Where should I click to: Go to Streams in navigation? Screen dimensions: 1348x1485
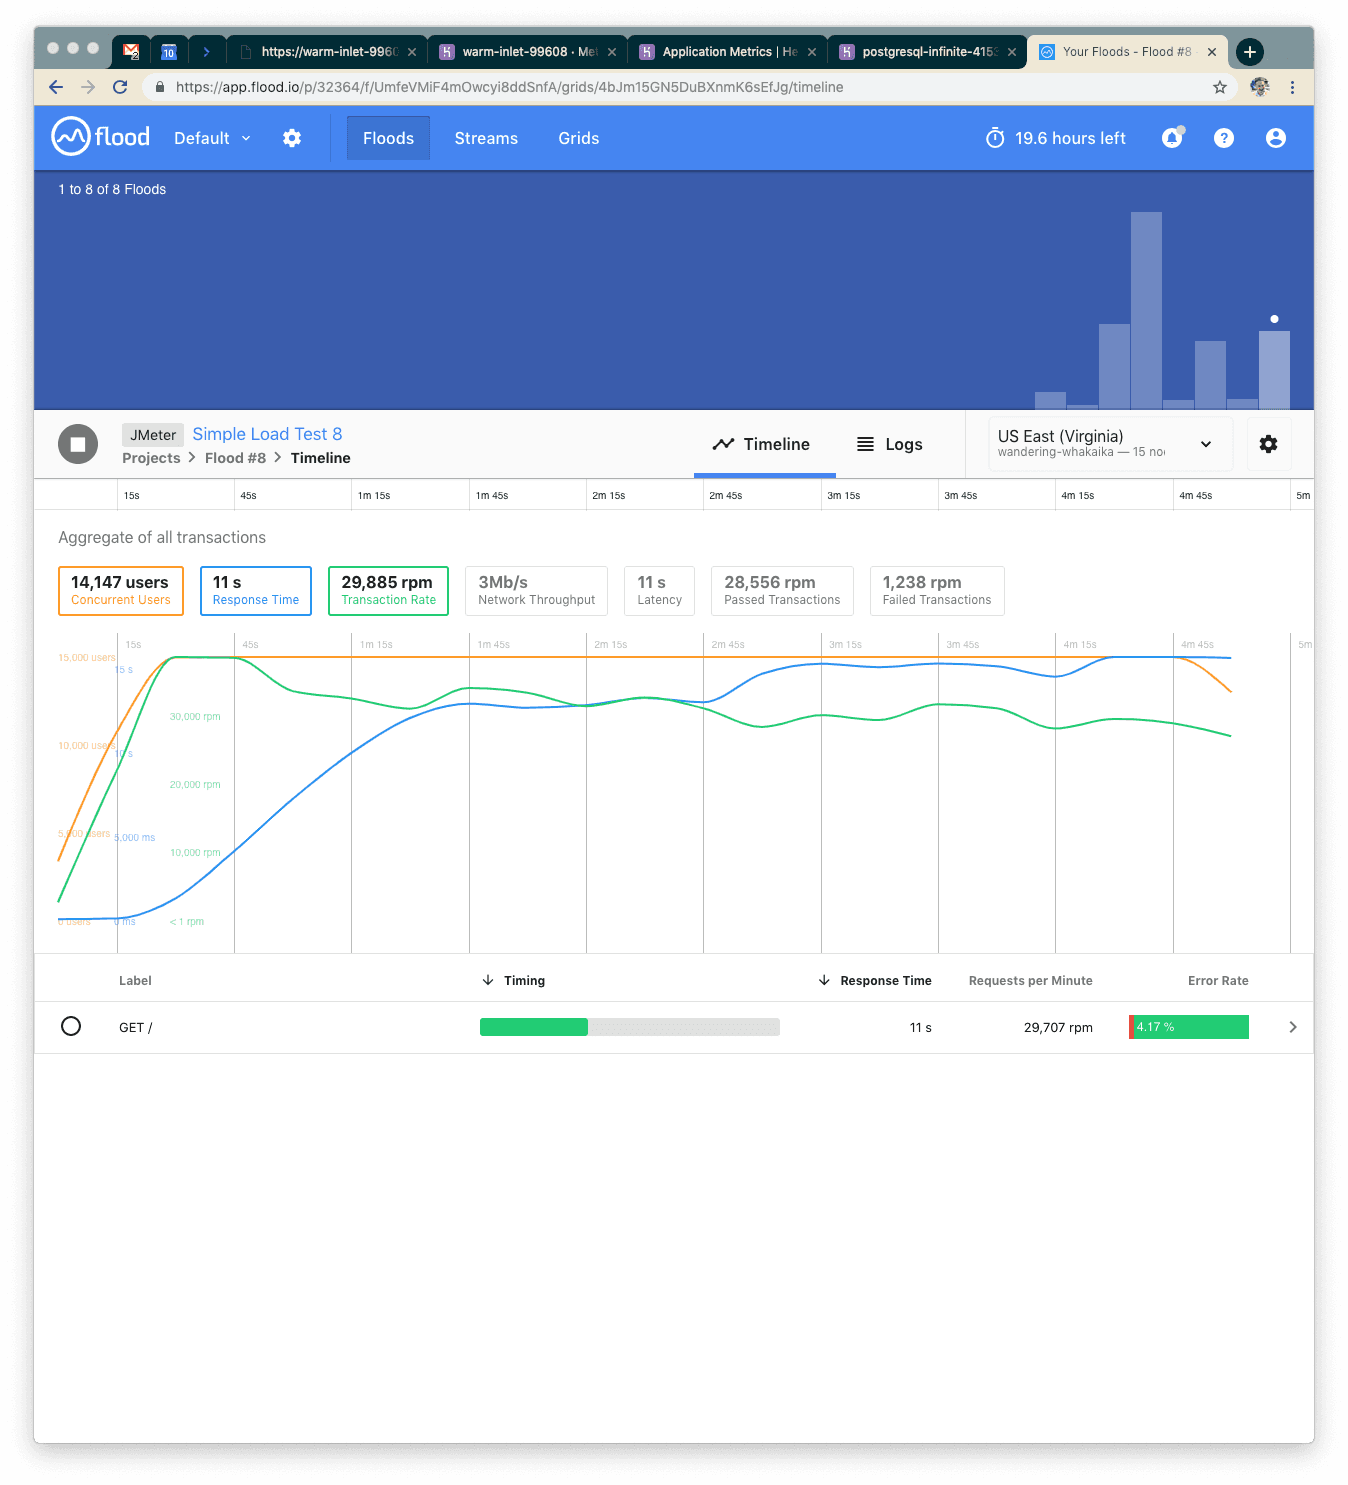486,138
